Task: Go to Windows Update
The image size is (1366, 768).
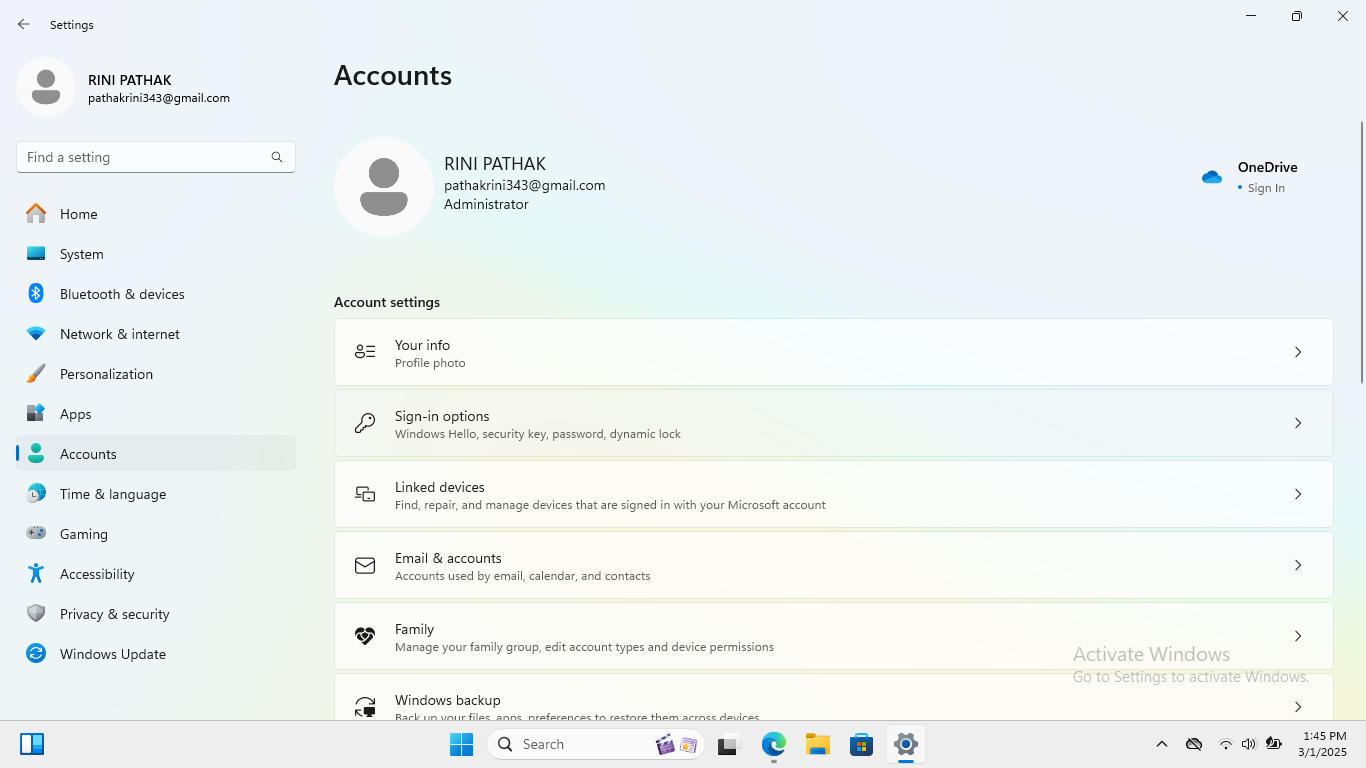Action: pyautogui.click(x=156, y=654)
